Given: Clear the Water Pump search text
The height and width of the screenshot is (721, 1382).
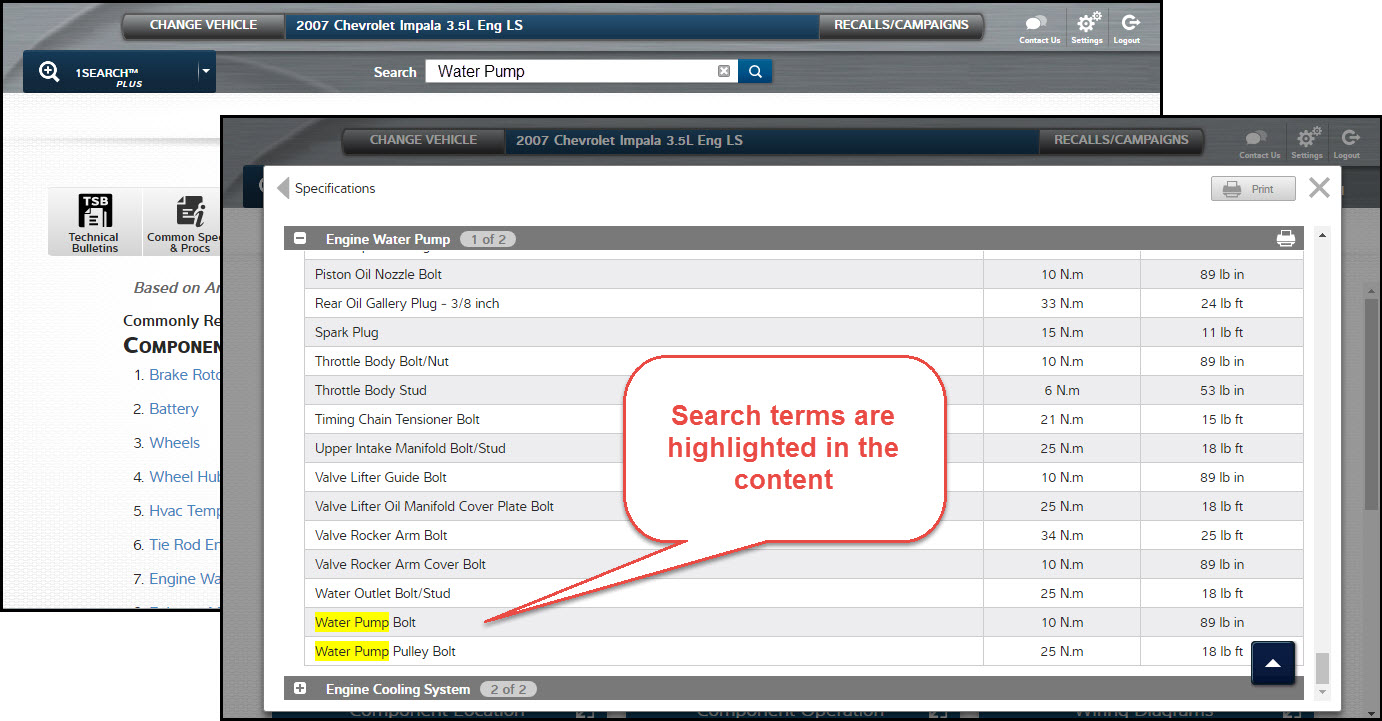Looking at the screenshot, I should coord(724,71).
